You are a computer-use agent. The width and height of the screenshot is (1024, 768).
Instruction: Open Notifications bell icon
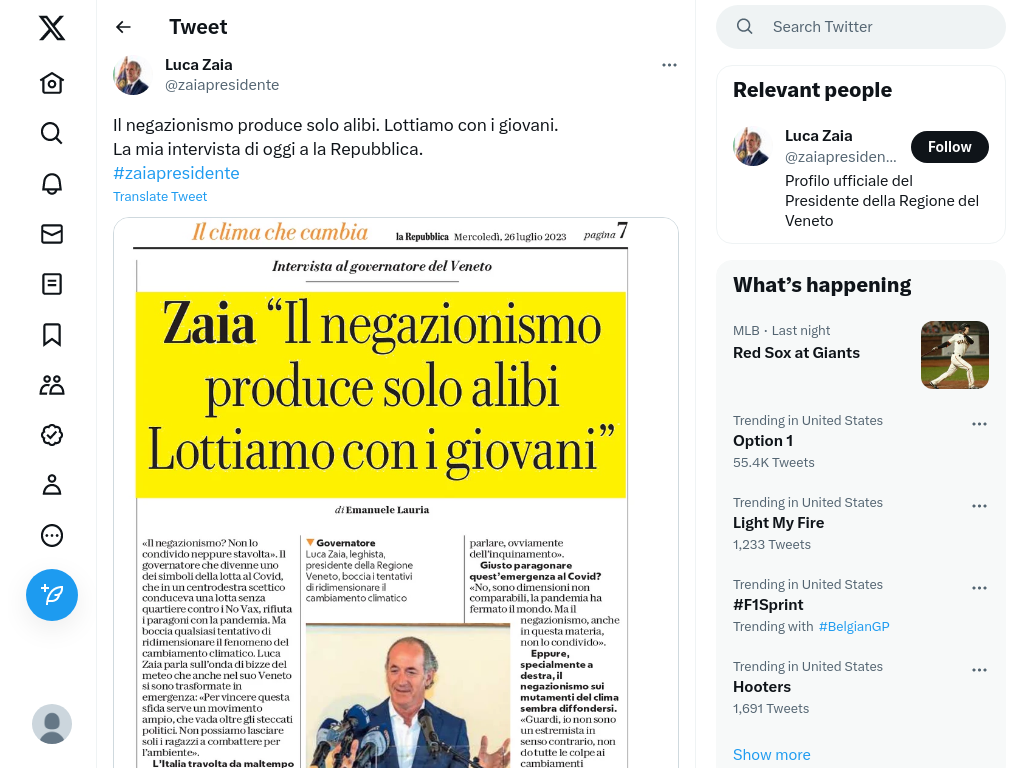[52, 184]
